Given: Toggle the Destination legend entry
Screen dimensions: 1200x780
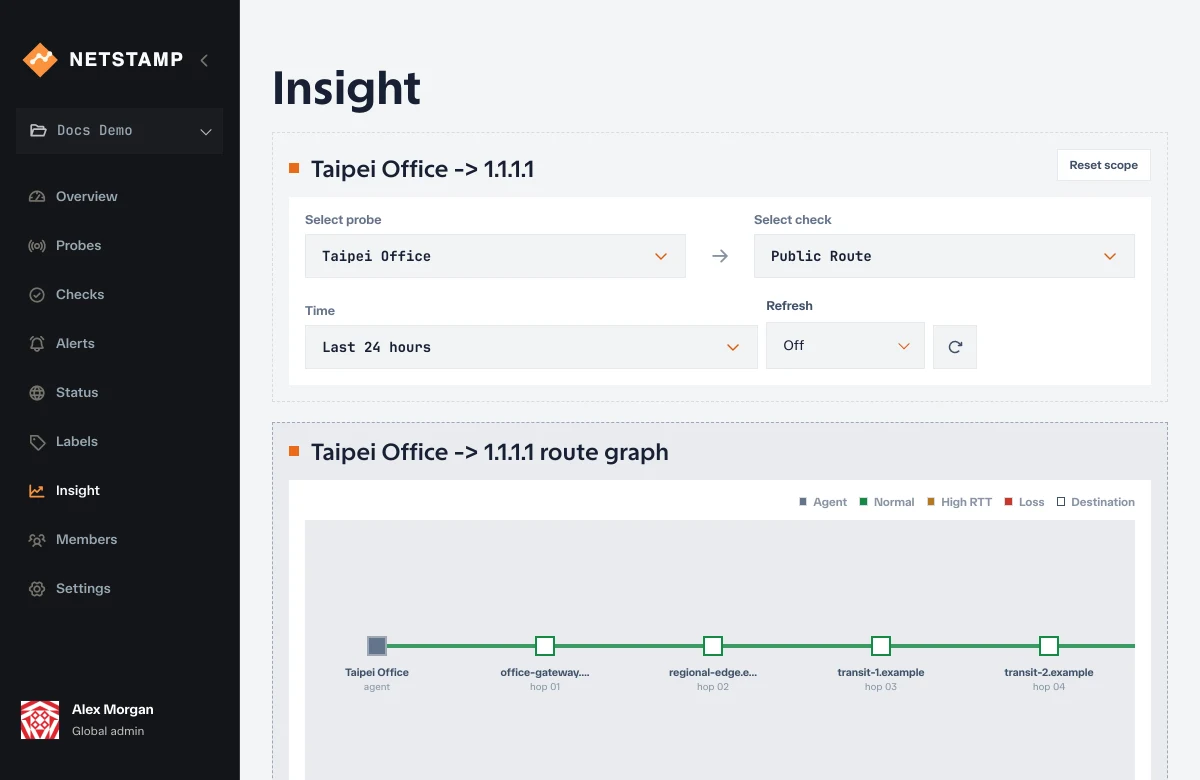Looking at the screenshot, I should click(1095, 502).
